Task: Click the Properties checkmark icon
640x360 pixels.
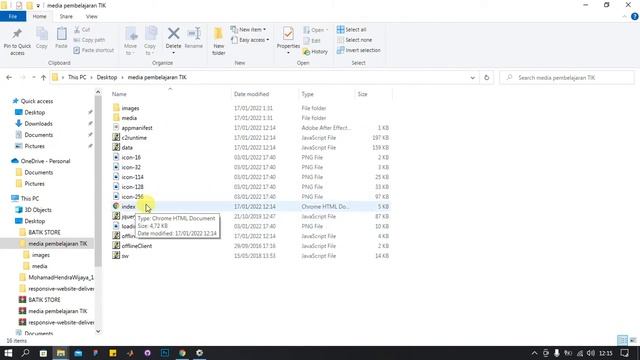Action: (x=288, y=34)
